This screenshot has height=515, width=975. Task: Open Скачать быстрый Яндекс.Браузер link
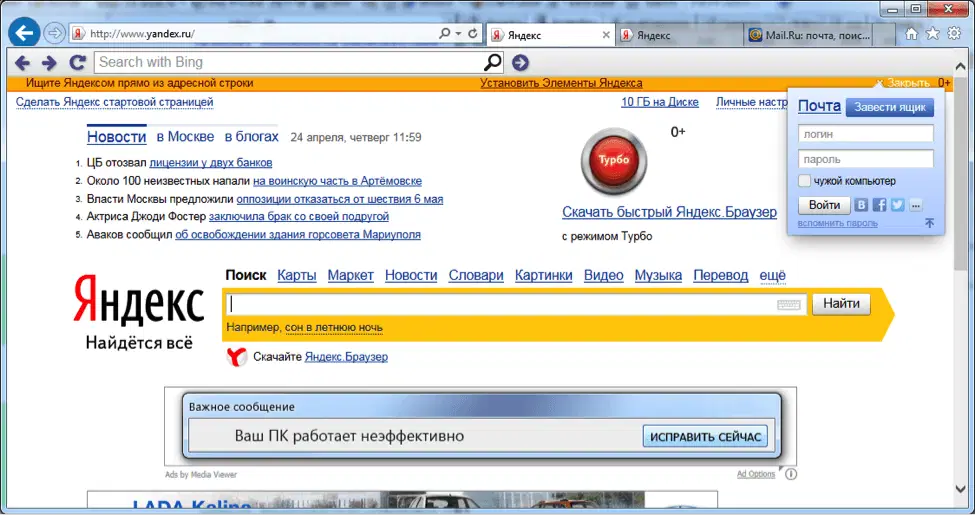pyautogui.click(x=669, y=212)
